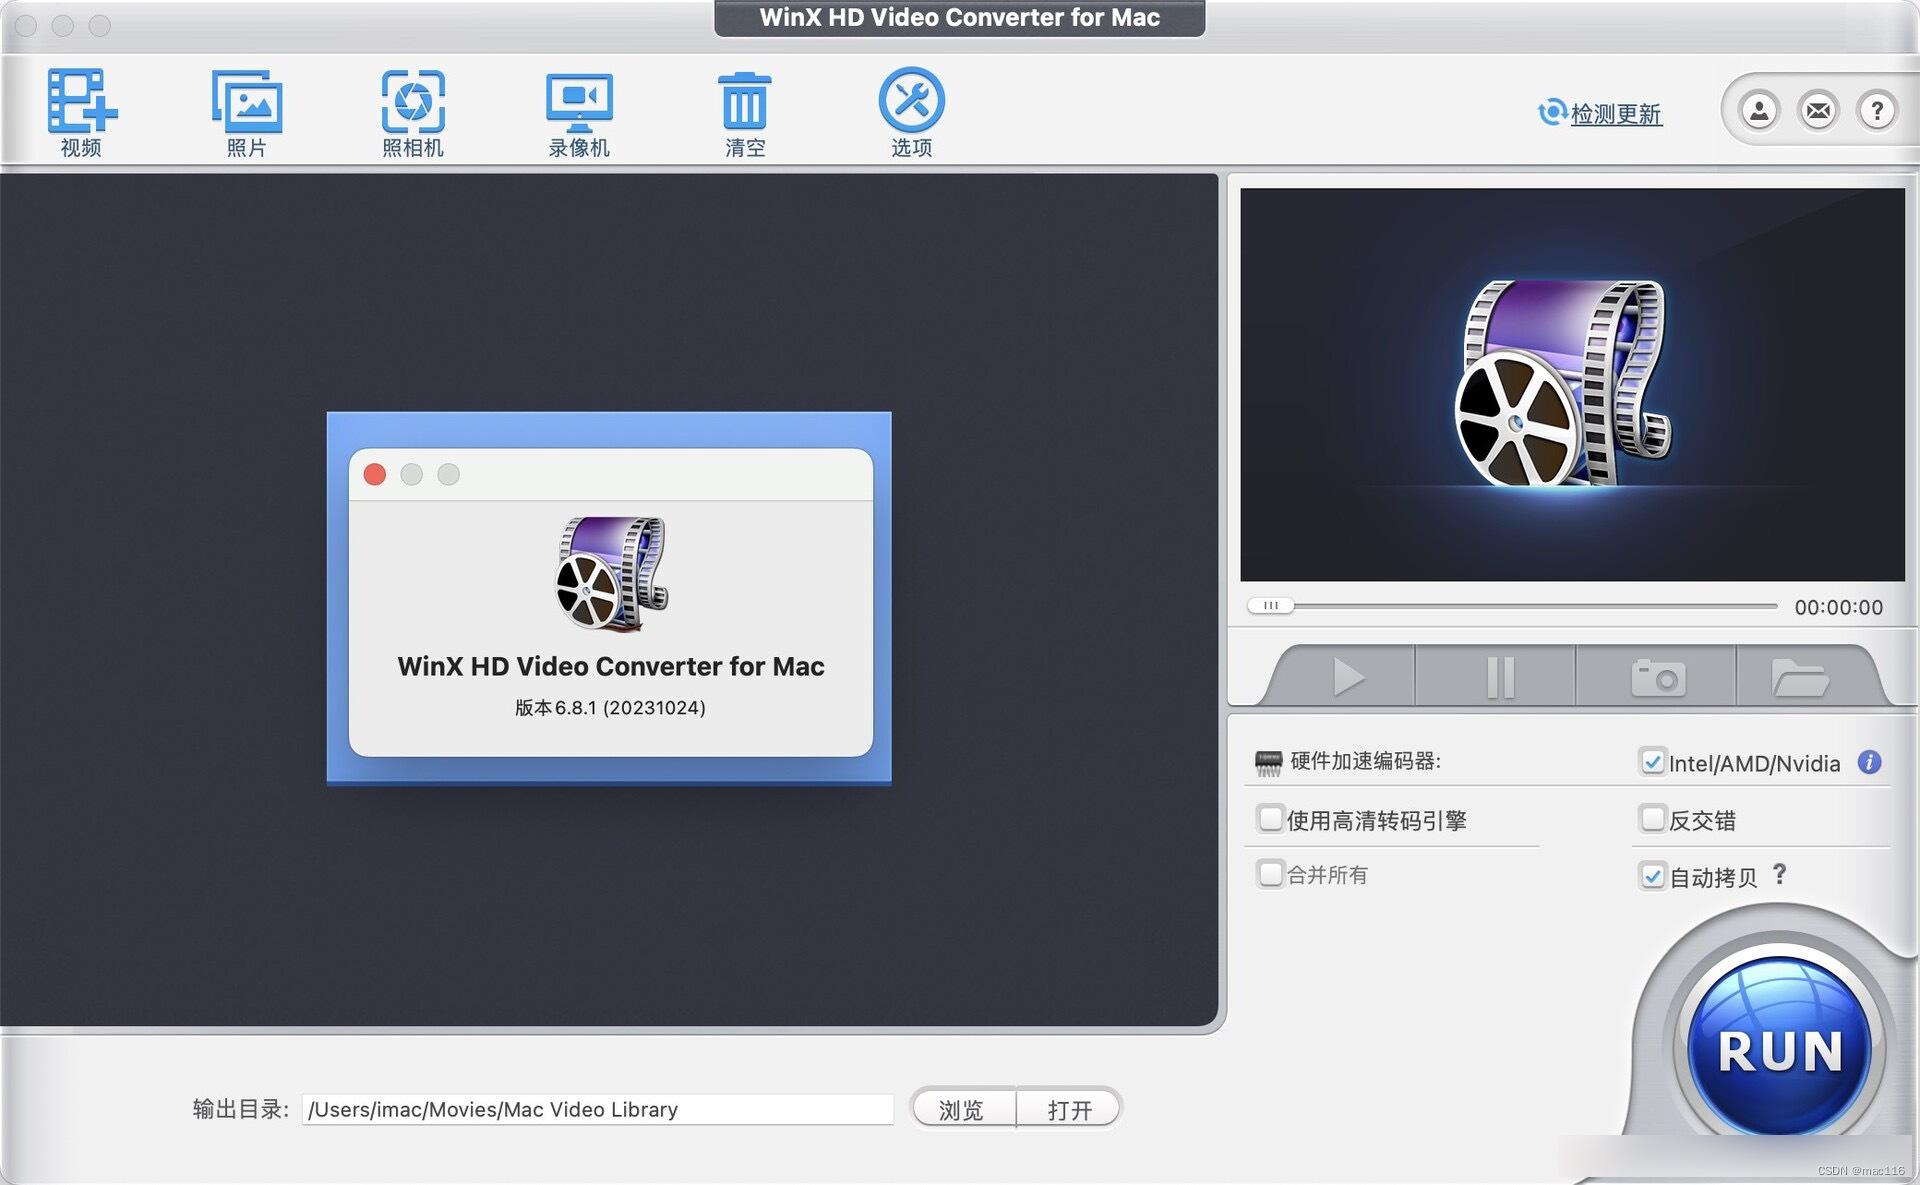1920x1185 pixels.
Task: Click the film reel icon in About dialog
Action: [612, 574]
